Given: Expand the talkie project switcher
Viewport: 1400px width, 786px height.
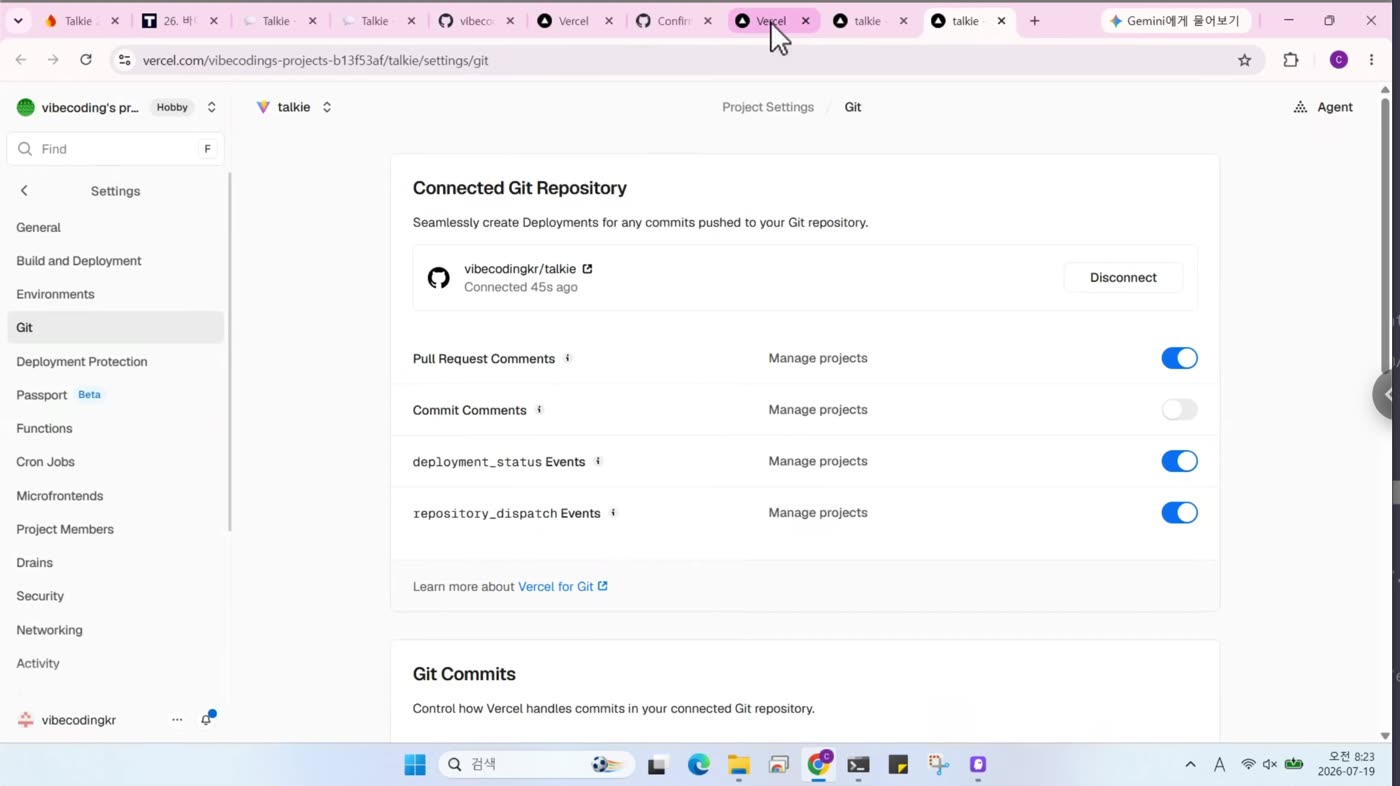Looking at the screenshot, I should 327,107.
